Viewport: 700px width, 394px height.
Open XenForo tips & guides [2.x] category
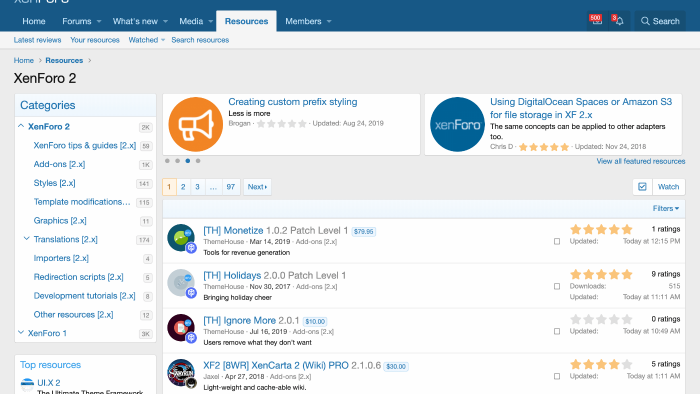click(x=85, y=145)
